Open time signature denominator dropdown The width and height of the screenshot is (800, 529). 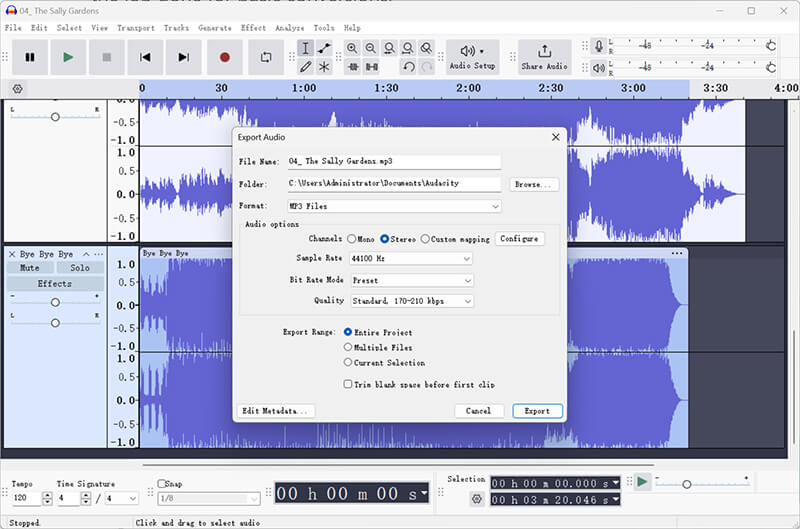tap(121, 498)
